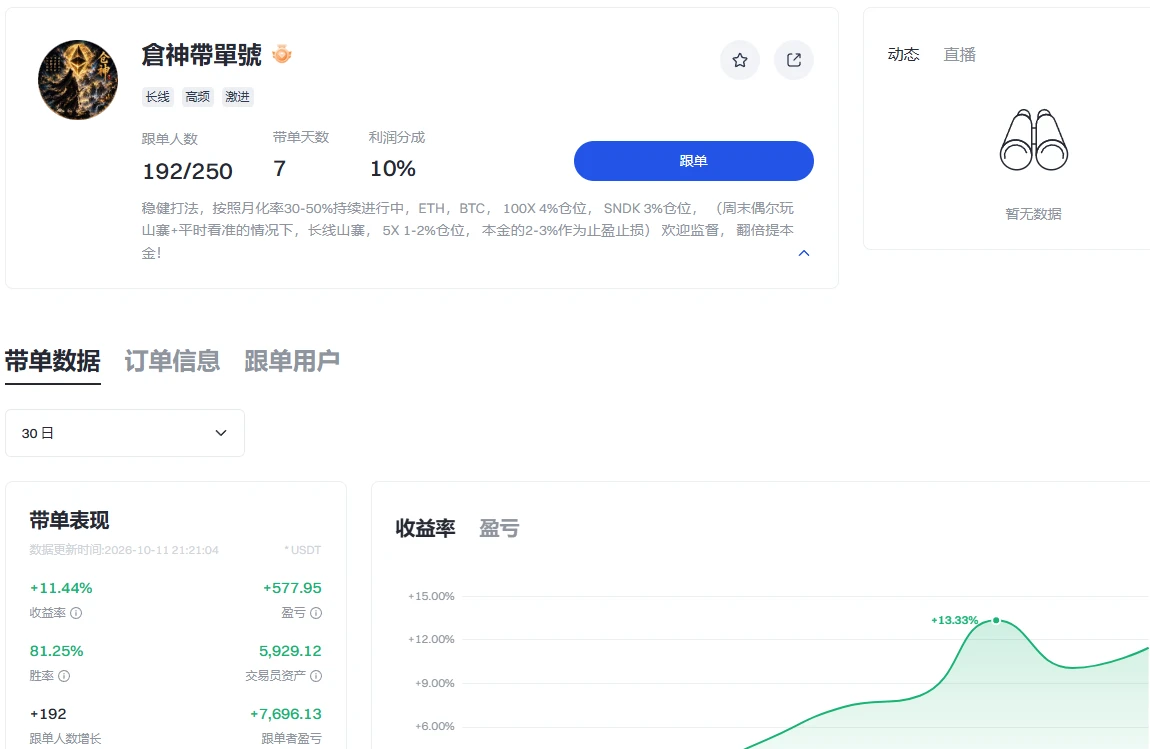Switch to the 订单信息 tab

click(172, 361)
